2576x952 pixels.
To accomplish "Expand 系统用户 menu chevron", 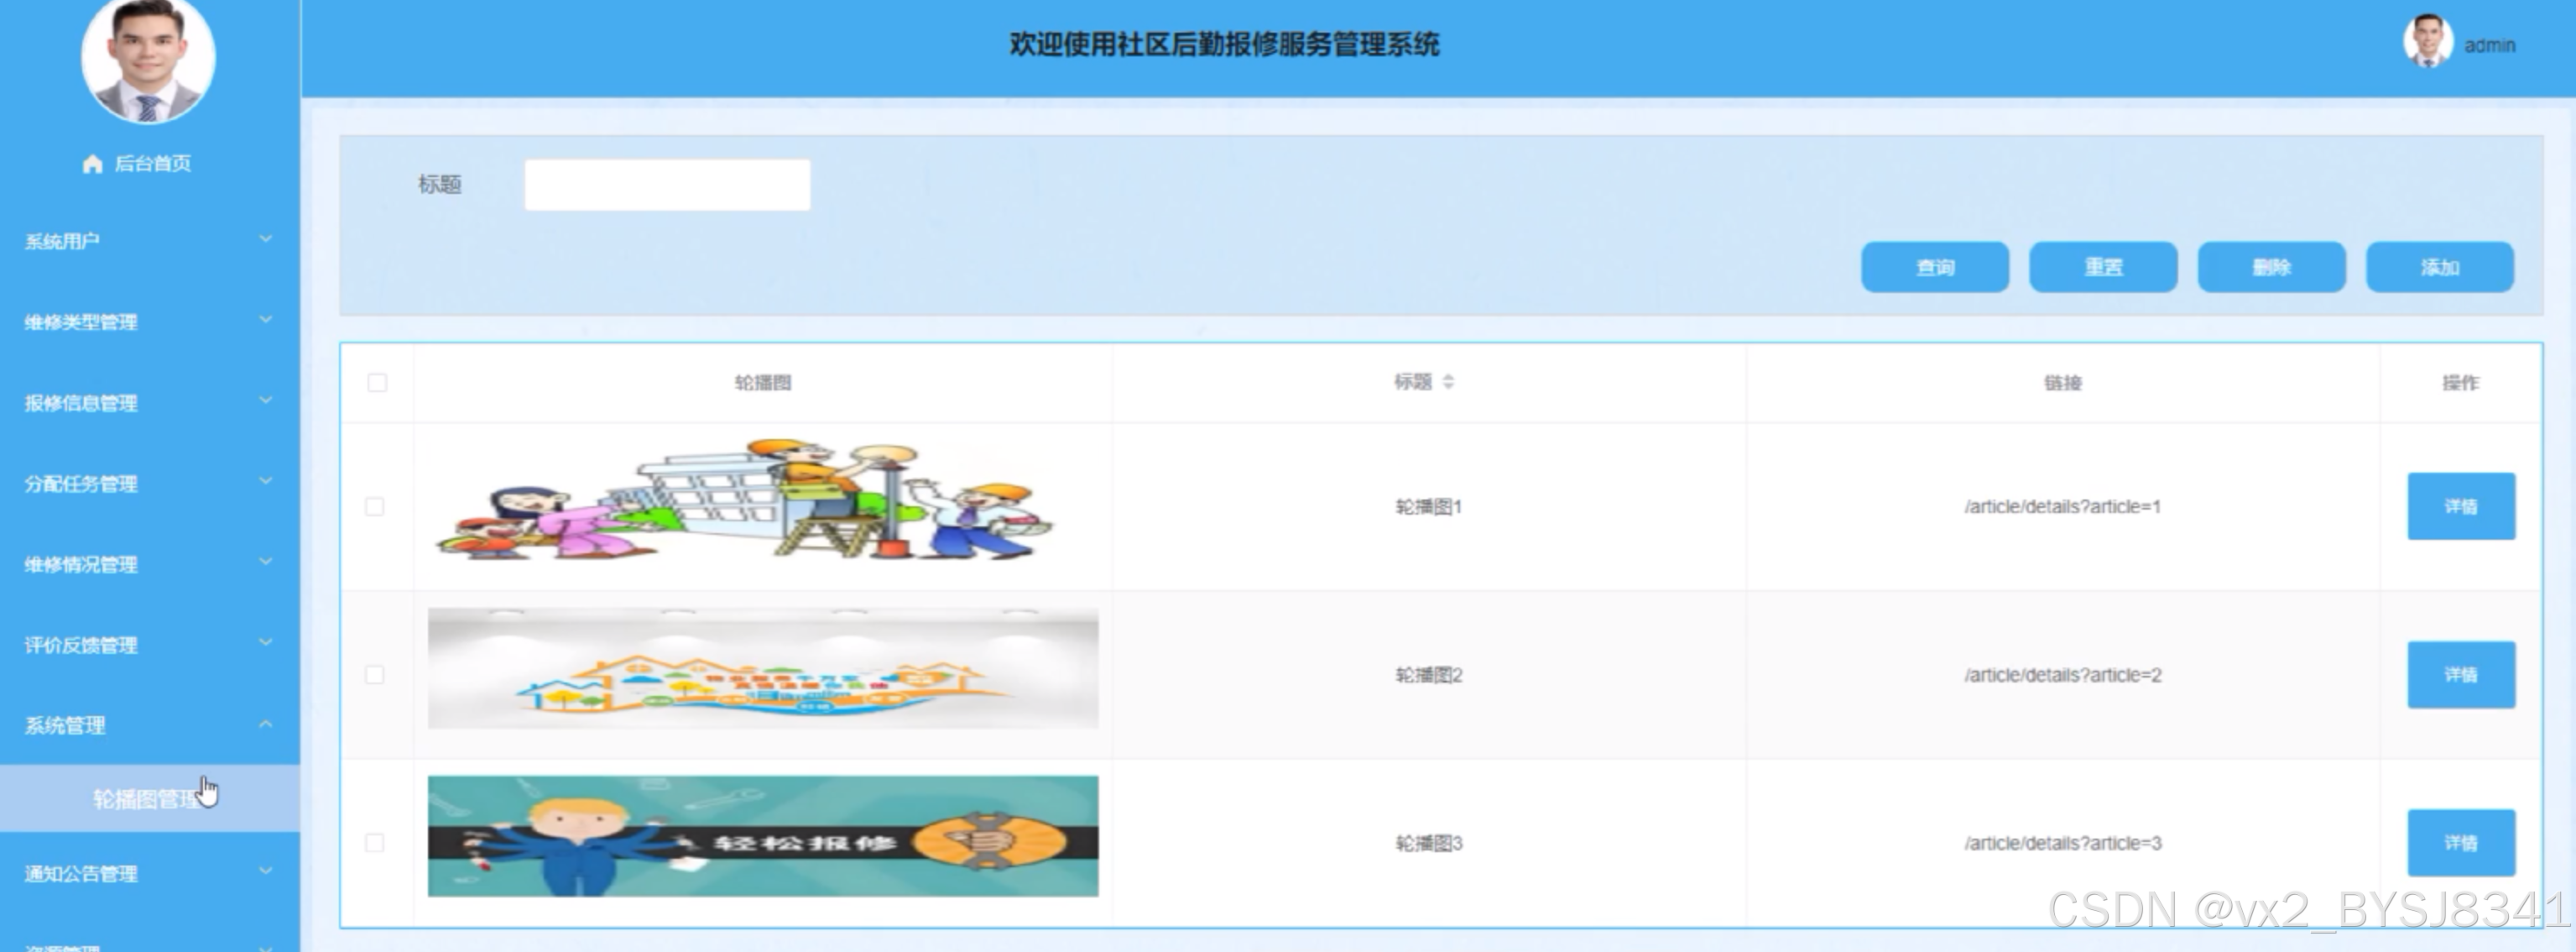I will click(265, 239).
